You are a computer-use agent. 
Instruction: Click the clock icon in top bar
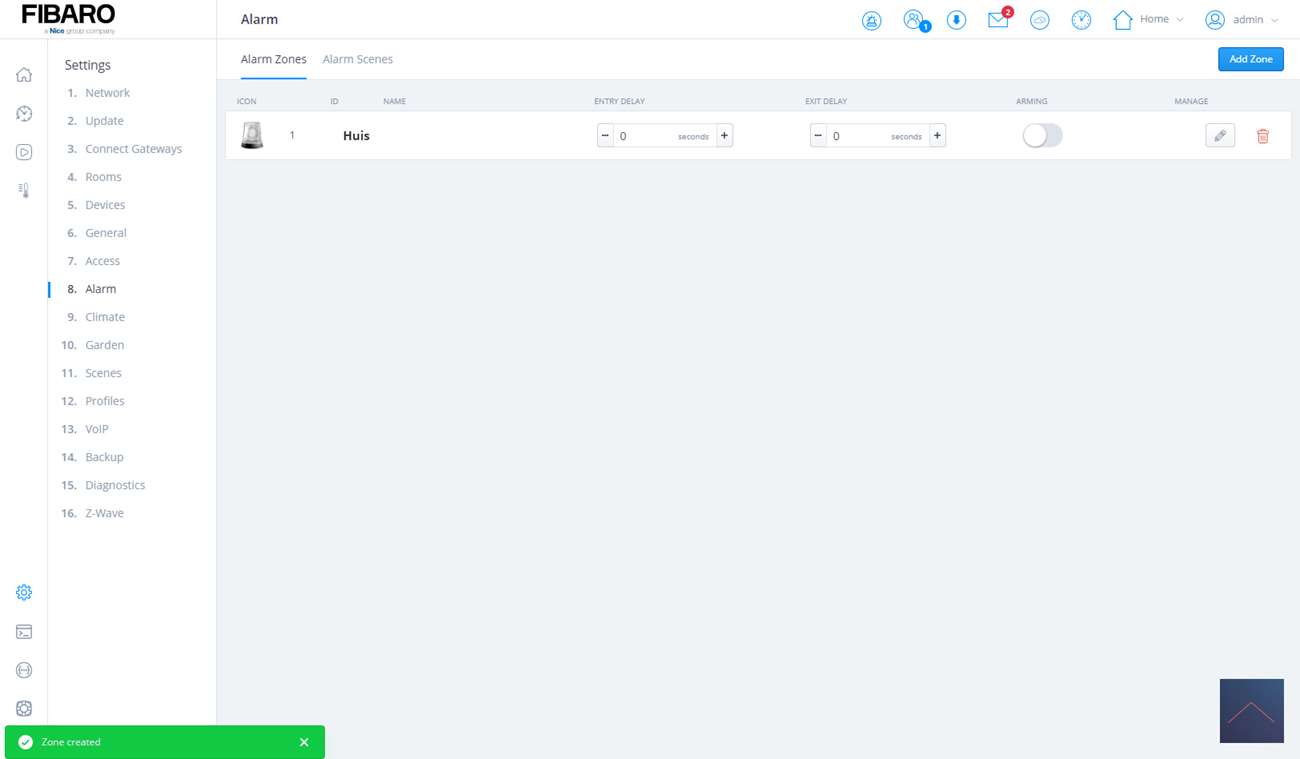[1081, 20]
